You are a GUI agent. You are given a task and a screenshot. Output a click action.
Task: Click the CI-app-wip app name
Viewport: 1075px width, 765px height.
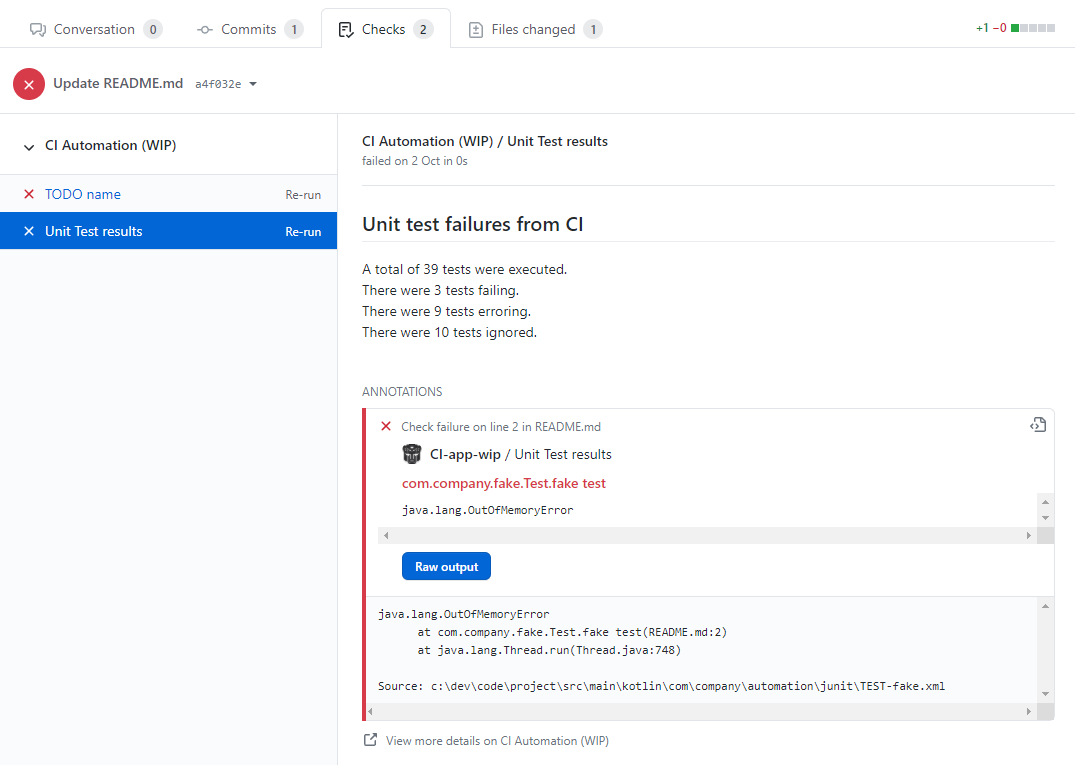pyautogui.click(x=465, y=454)
